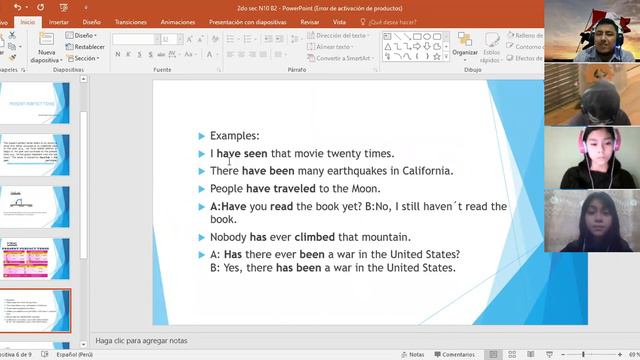The width and height of the screenshot is (640, 360).
Task: Open the font size dropdown arrow
Action: [180, 39]
